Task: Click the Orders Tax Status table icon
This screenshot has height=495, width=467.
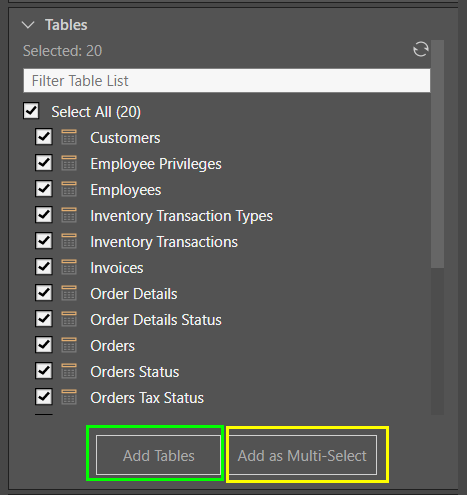Action: click(69, 397)
